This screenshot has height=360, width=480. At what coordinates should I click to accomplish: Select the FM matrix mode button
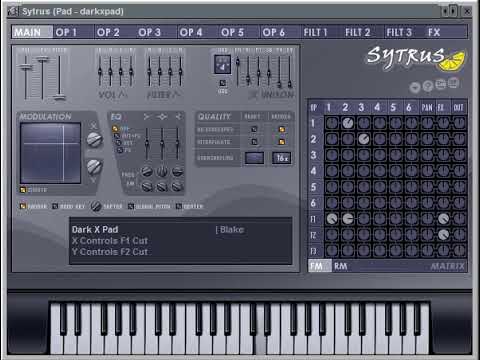[x=319, y=266]
